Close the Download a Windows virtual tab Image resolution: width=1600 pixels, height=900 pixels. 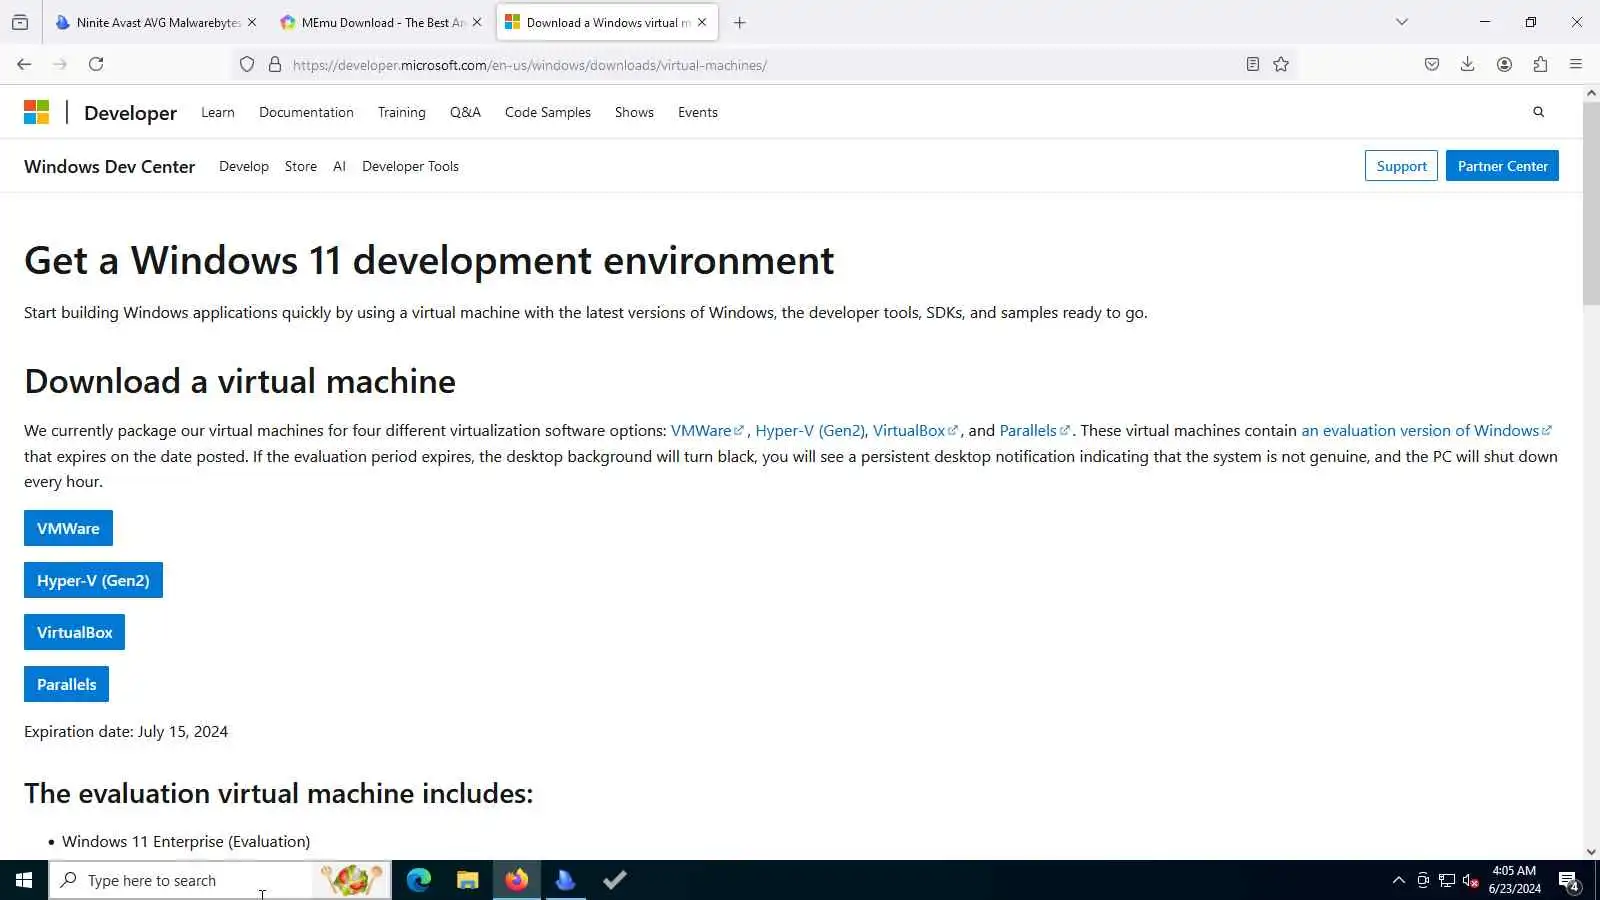[x=702, y=22]
